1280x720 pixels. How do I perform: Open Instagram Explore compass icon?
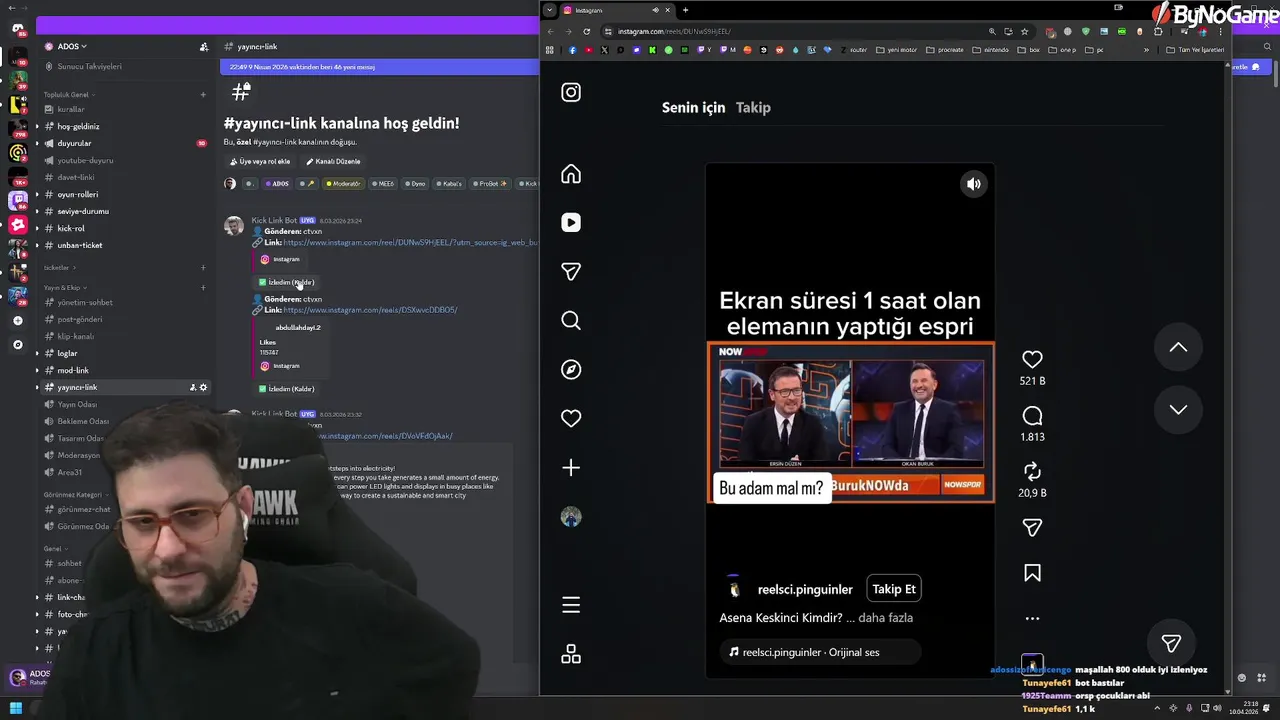pyautogui.click(x=571, y=370)
